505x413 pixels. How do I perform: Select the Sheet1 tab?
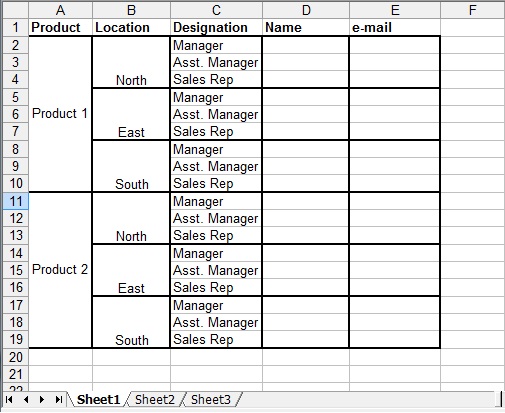click(x=98, y=399)
